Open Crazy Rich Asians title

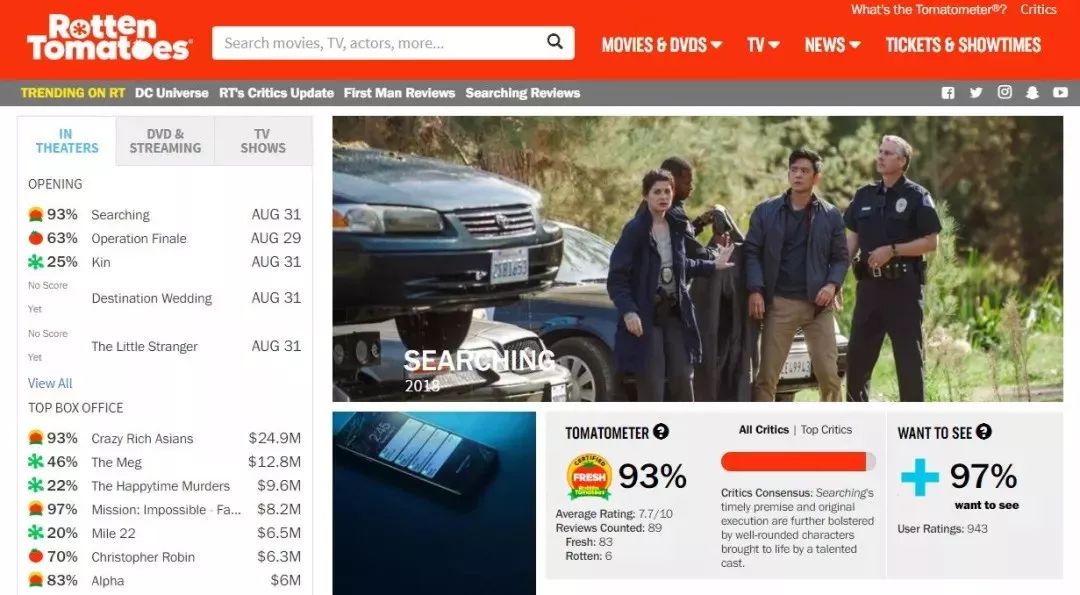click(142, 439)
